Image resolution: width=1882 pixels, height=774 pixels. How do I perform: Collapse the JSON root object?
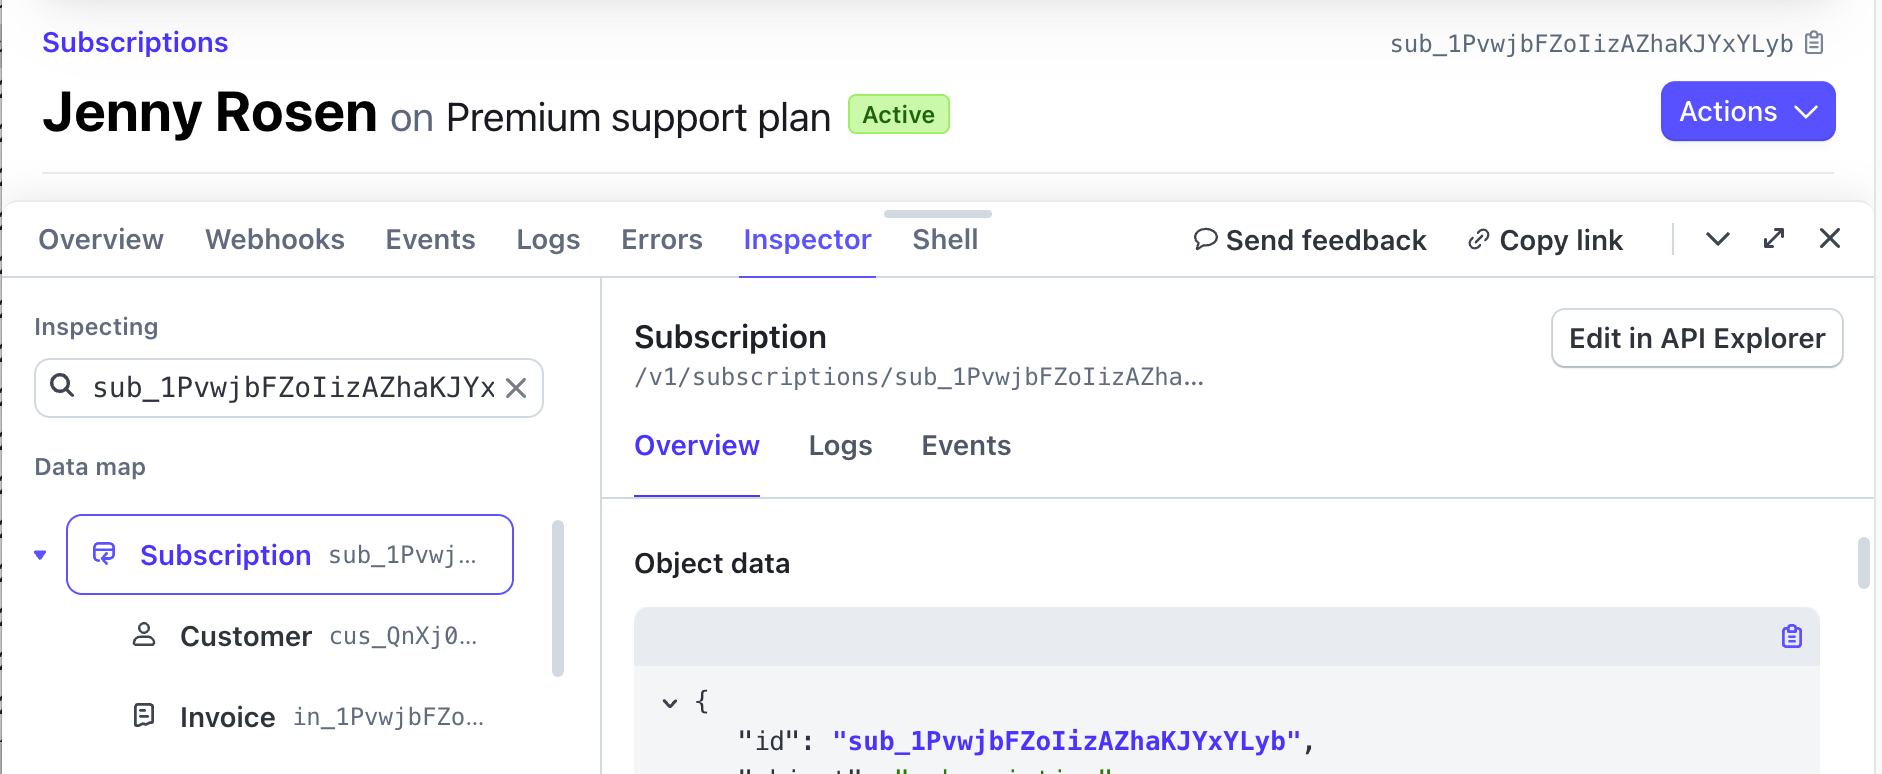[x=670, y=703]
